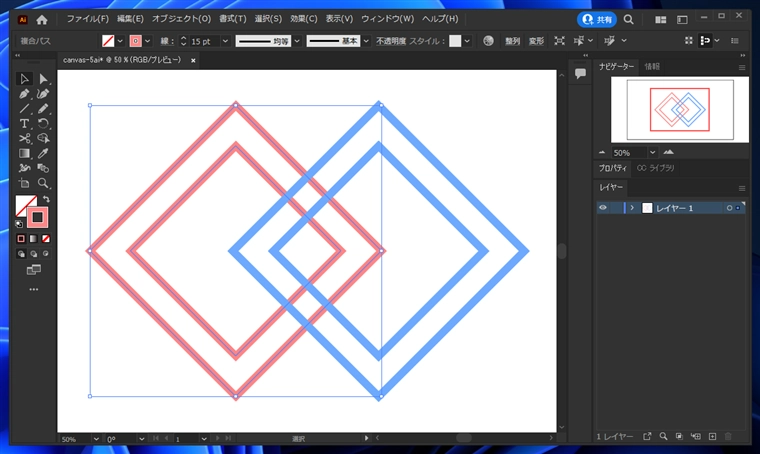Open the stroke color dropdown arrow
Image resolution: width=760 pixels, height=454 pixels.
click(147, 41)
